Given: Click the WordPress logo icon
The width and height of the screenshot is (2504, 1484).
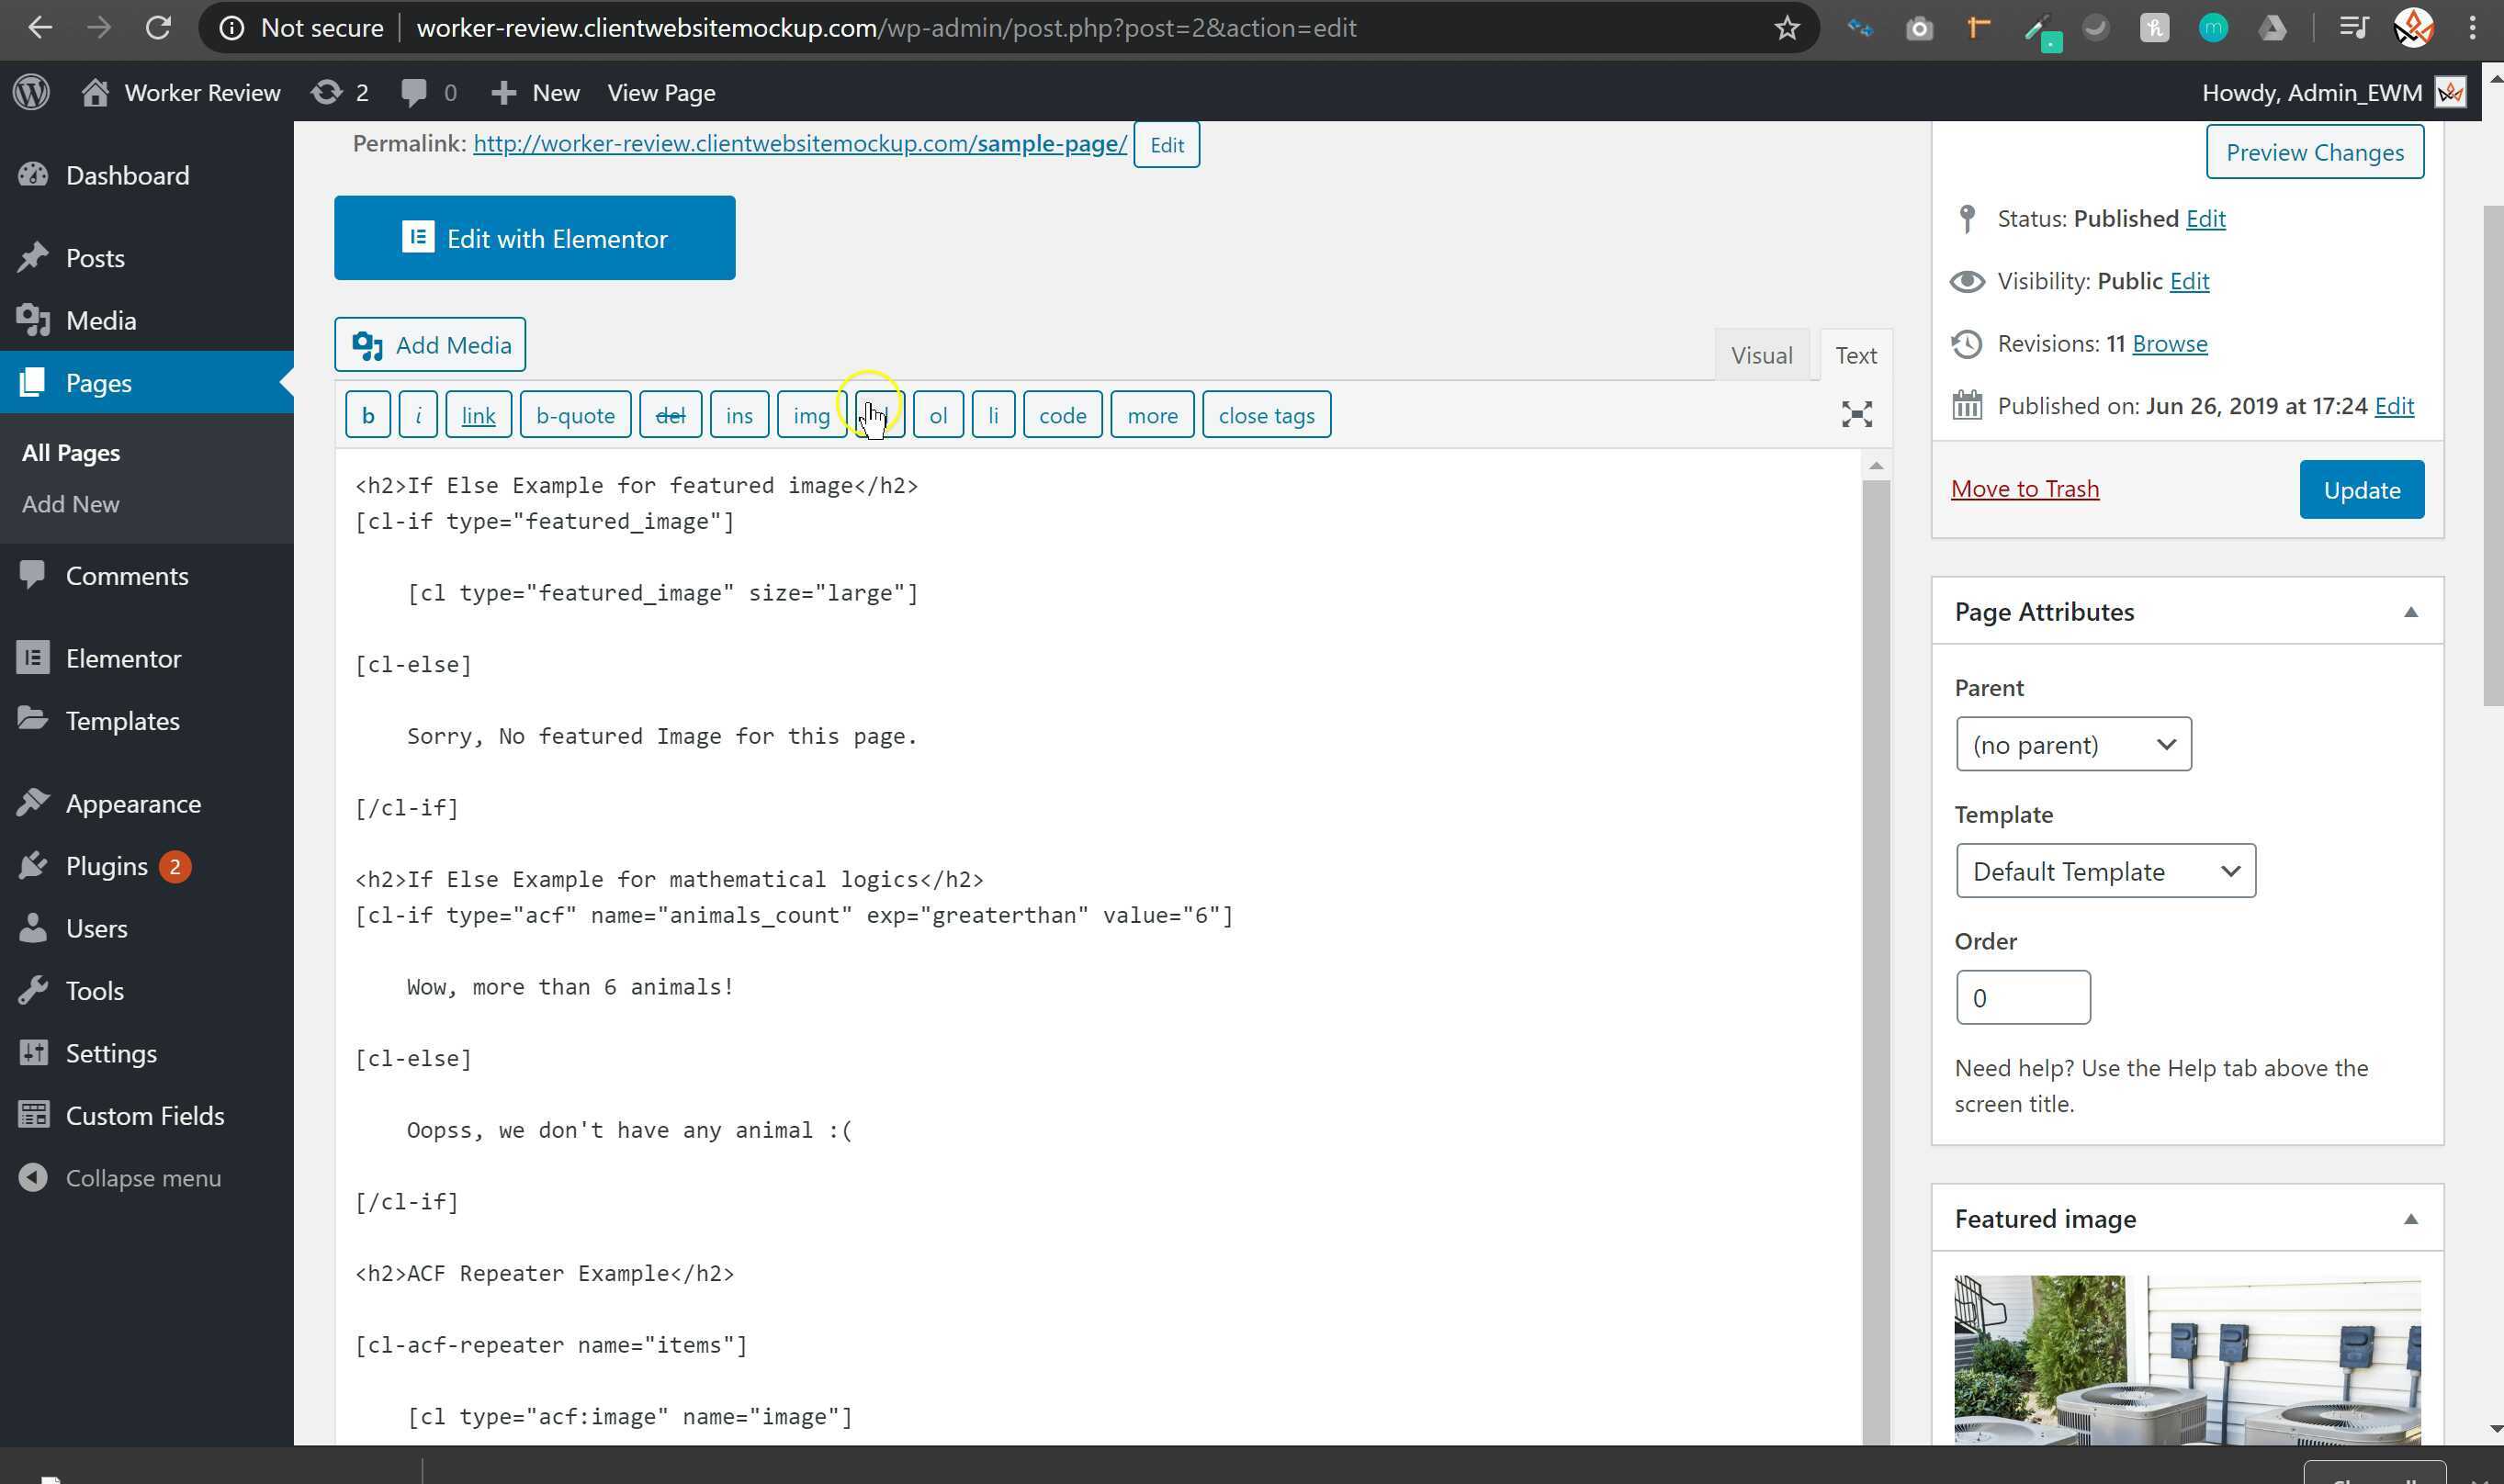Looking at the screenshot, I should point(31,92).
